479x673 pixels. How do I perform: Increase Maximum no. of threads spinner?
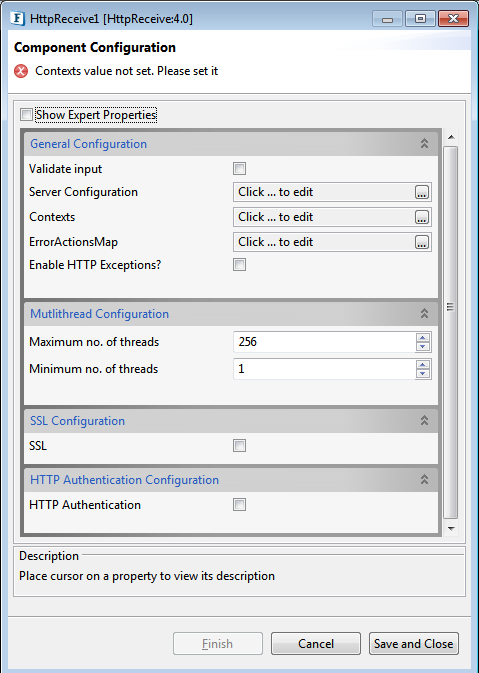pyautogui.click(x=423, y=338)
